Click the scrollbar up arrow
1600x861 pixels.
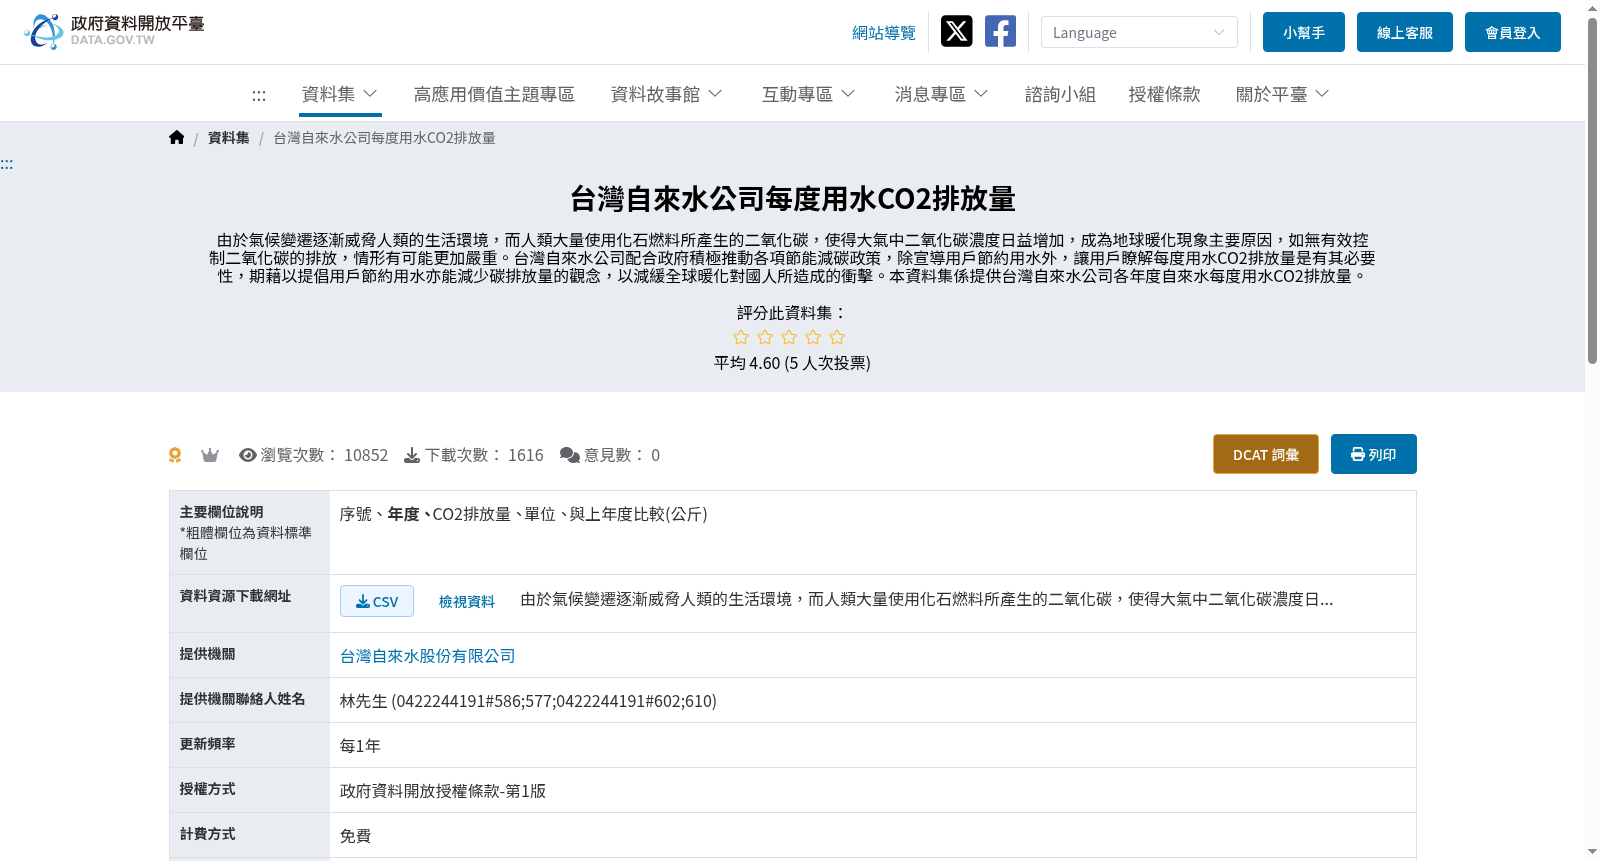[x=1592, y=8]
